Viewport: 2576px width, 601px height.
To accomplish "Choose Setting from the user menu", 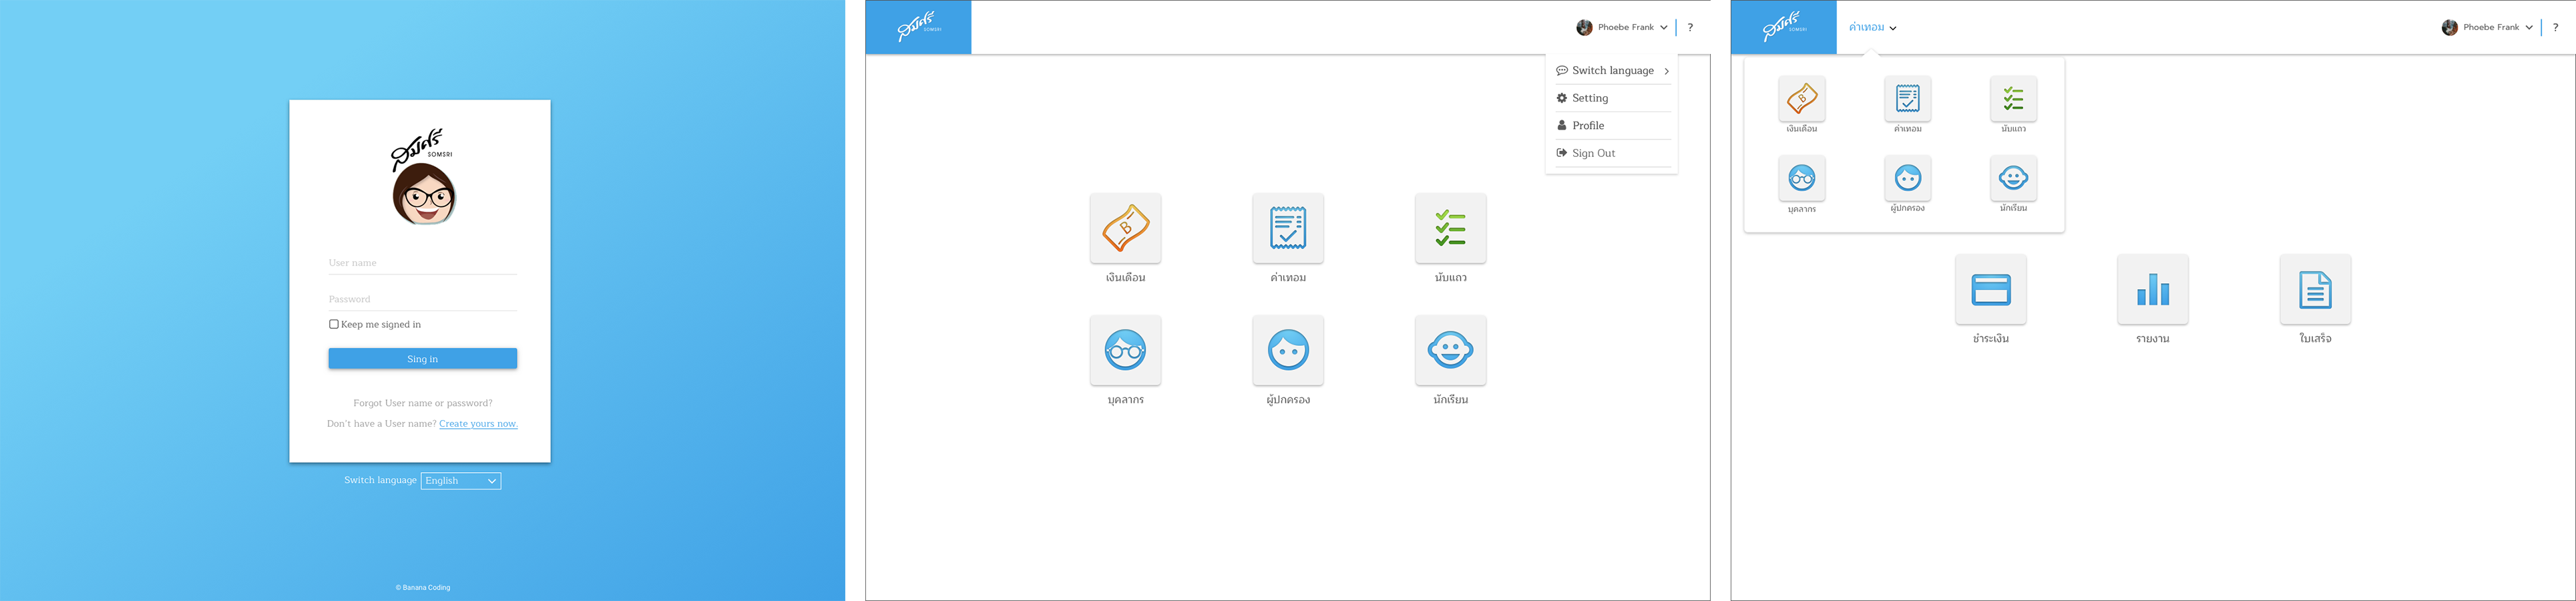I will coord(1589,98).
